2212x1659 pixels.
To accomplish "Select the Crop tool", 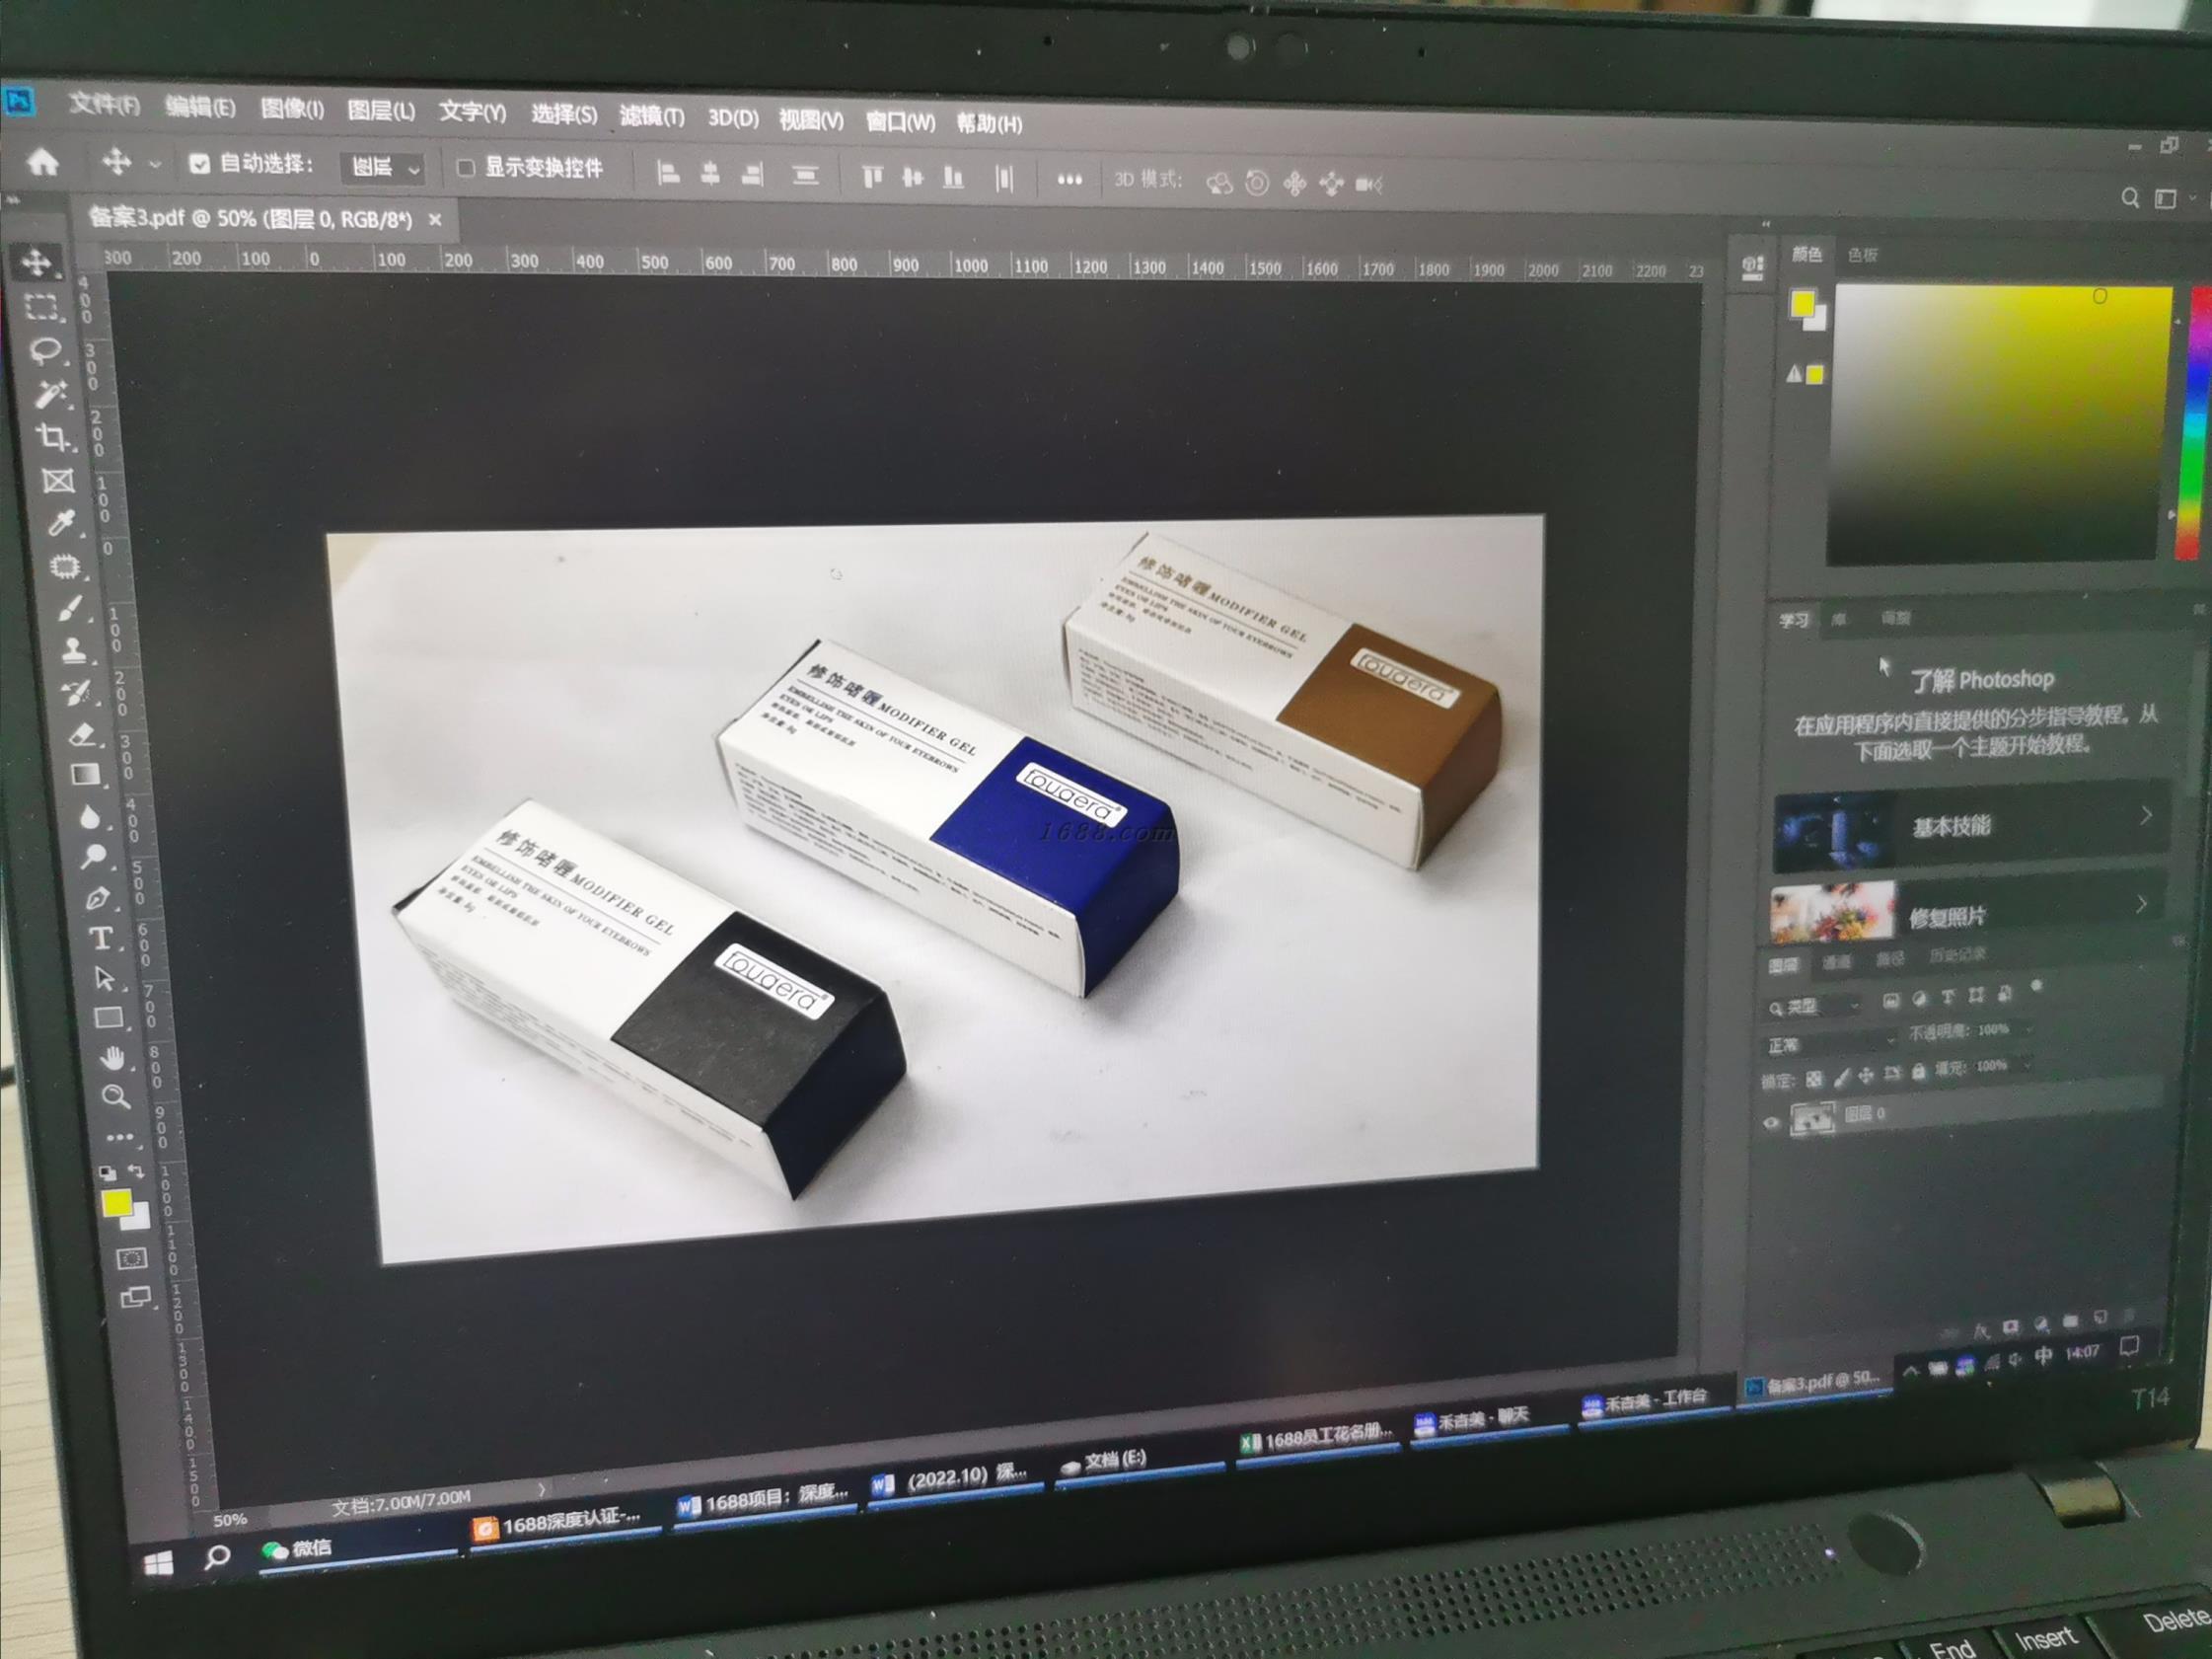I will [54, 437].
